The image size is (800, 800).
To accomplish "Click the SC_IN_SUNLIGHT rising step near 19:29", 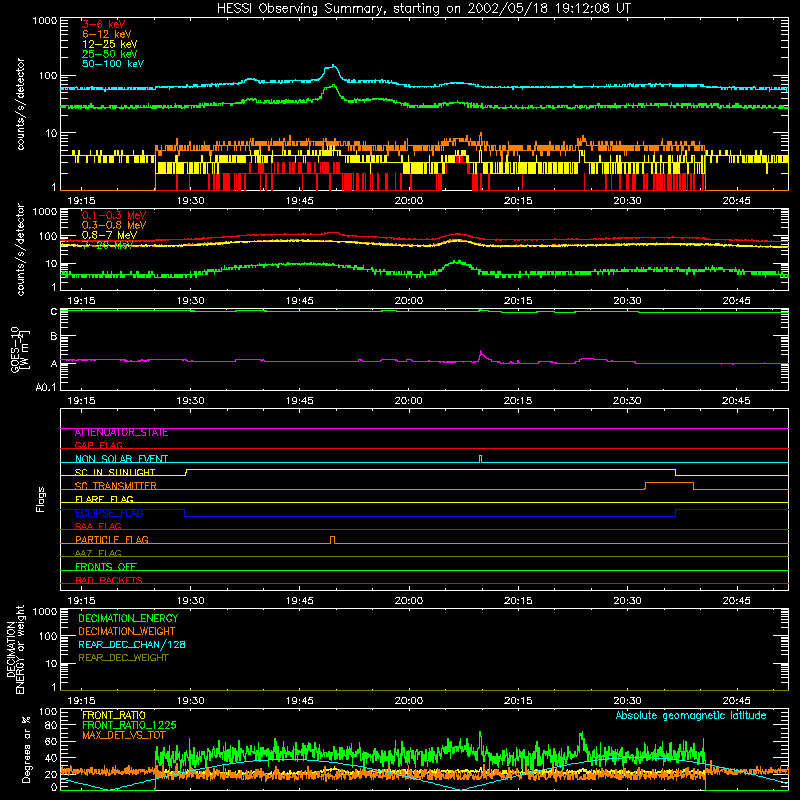I will tap(186, 472).
